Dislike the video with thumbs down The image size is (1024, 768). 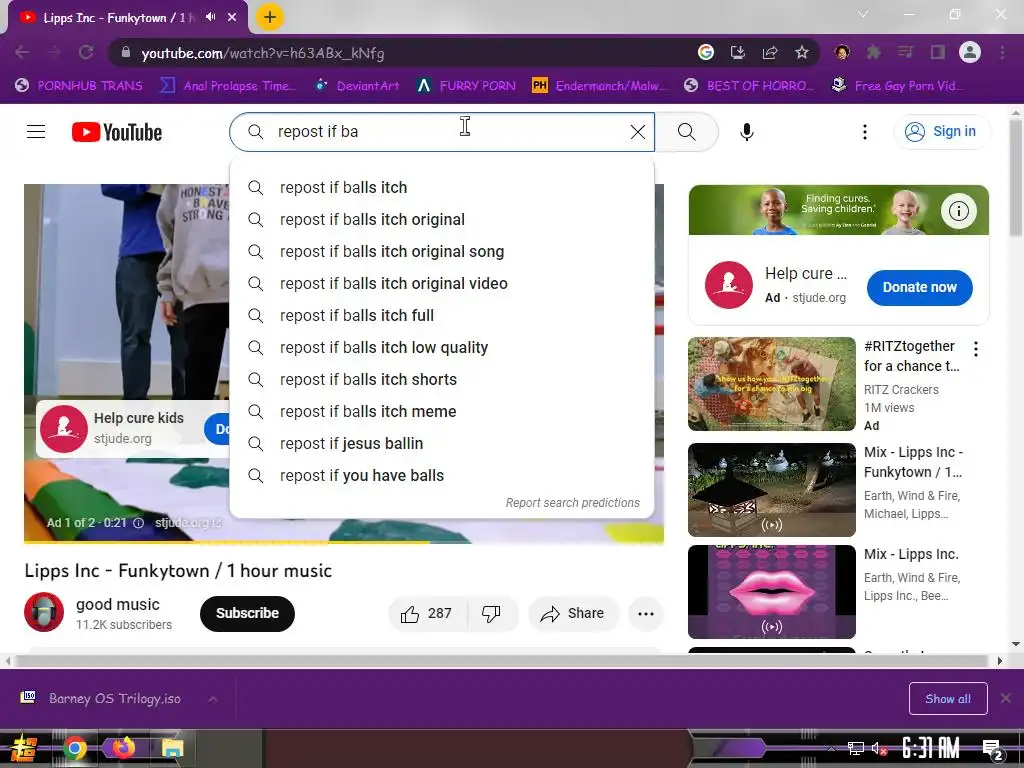click(x=492, y=614)
